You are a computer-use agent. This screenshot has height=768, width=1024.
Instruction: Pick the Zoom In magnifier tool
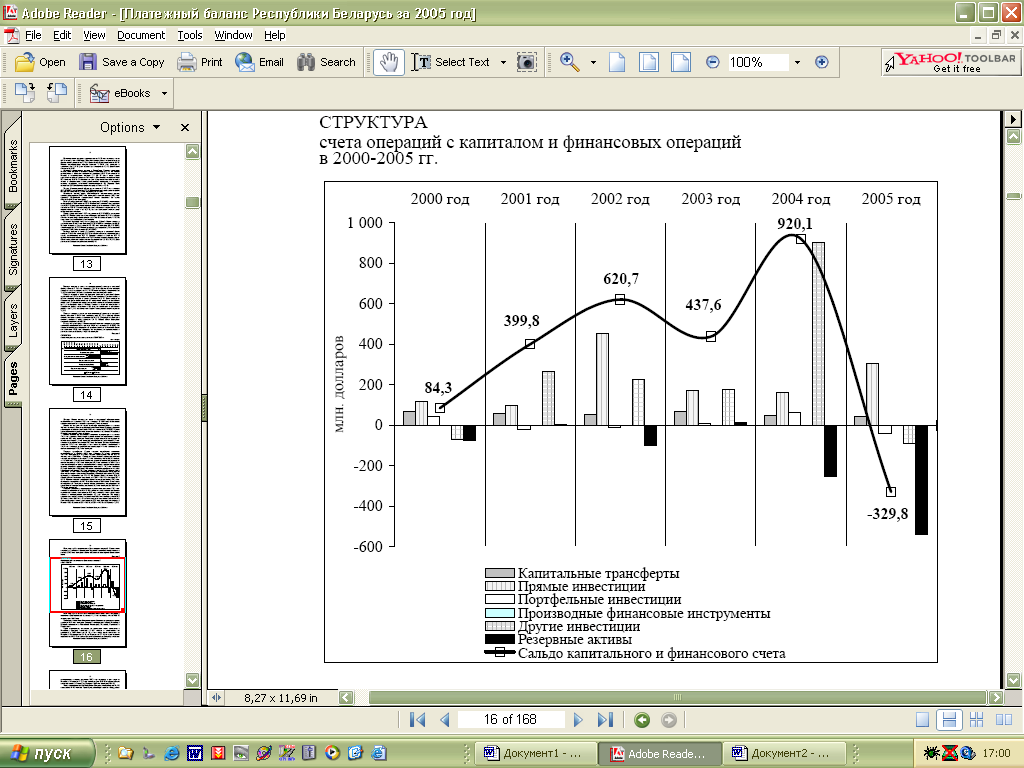point(570,62)
